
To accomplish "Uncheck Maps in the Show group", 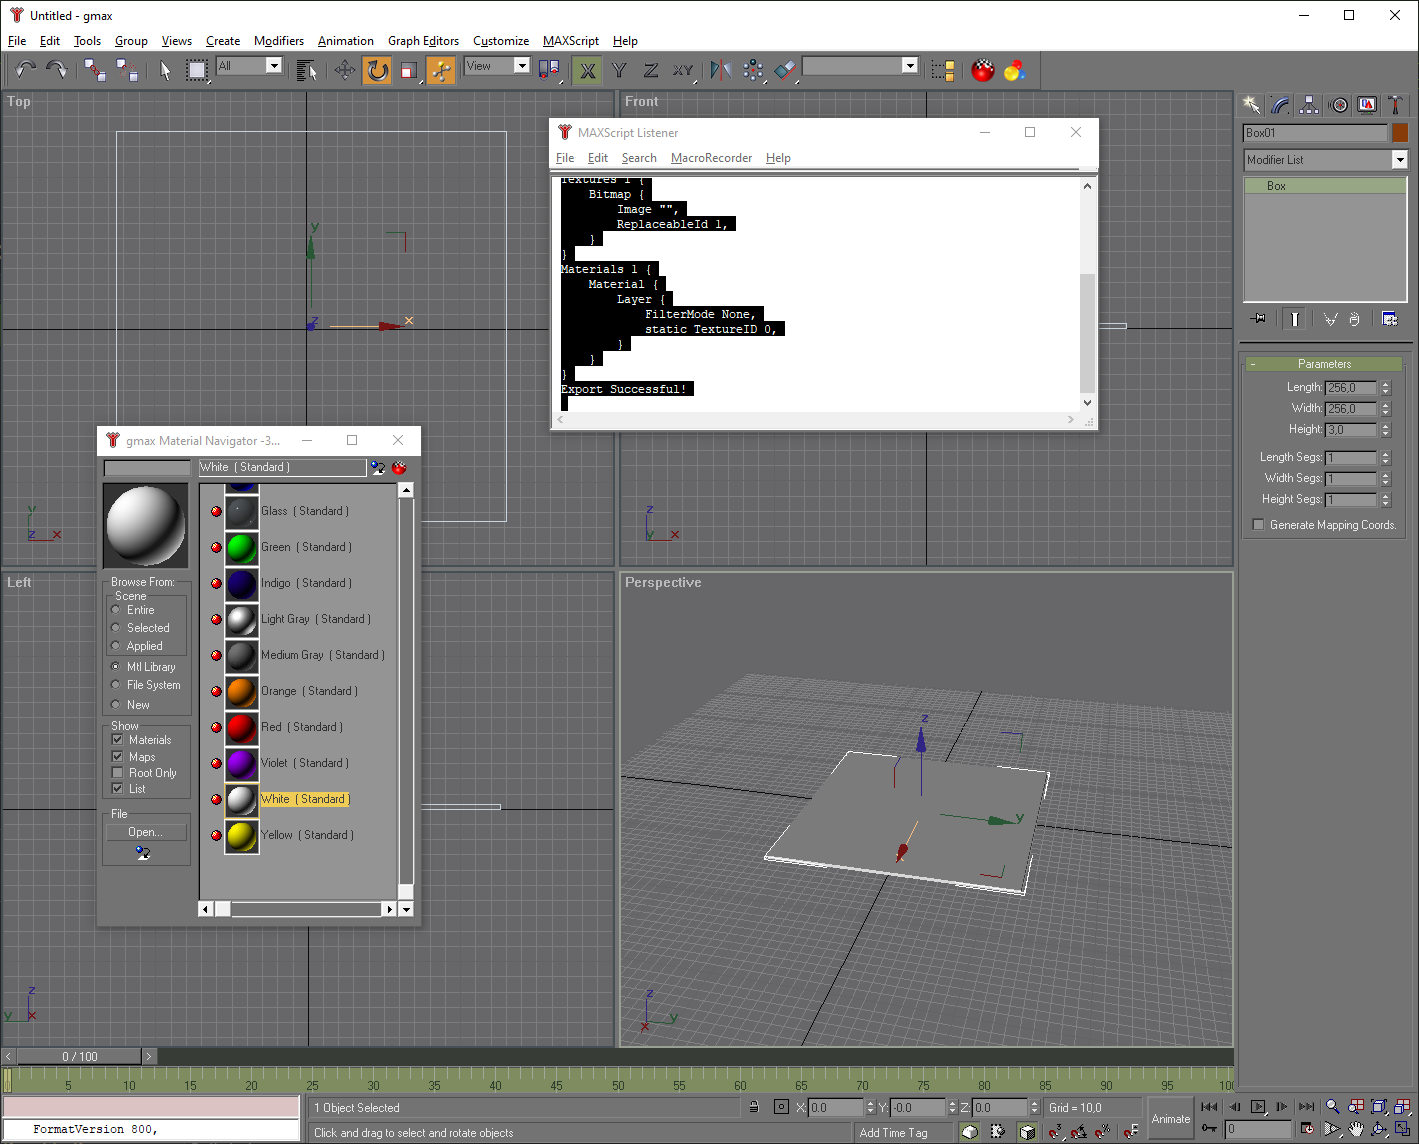I will pos(117,757).
